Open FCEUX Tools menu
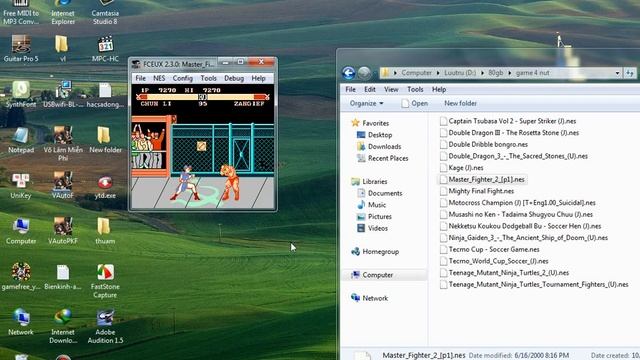 tap(208, 78)
